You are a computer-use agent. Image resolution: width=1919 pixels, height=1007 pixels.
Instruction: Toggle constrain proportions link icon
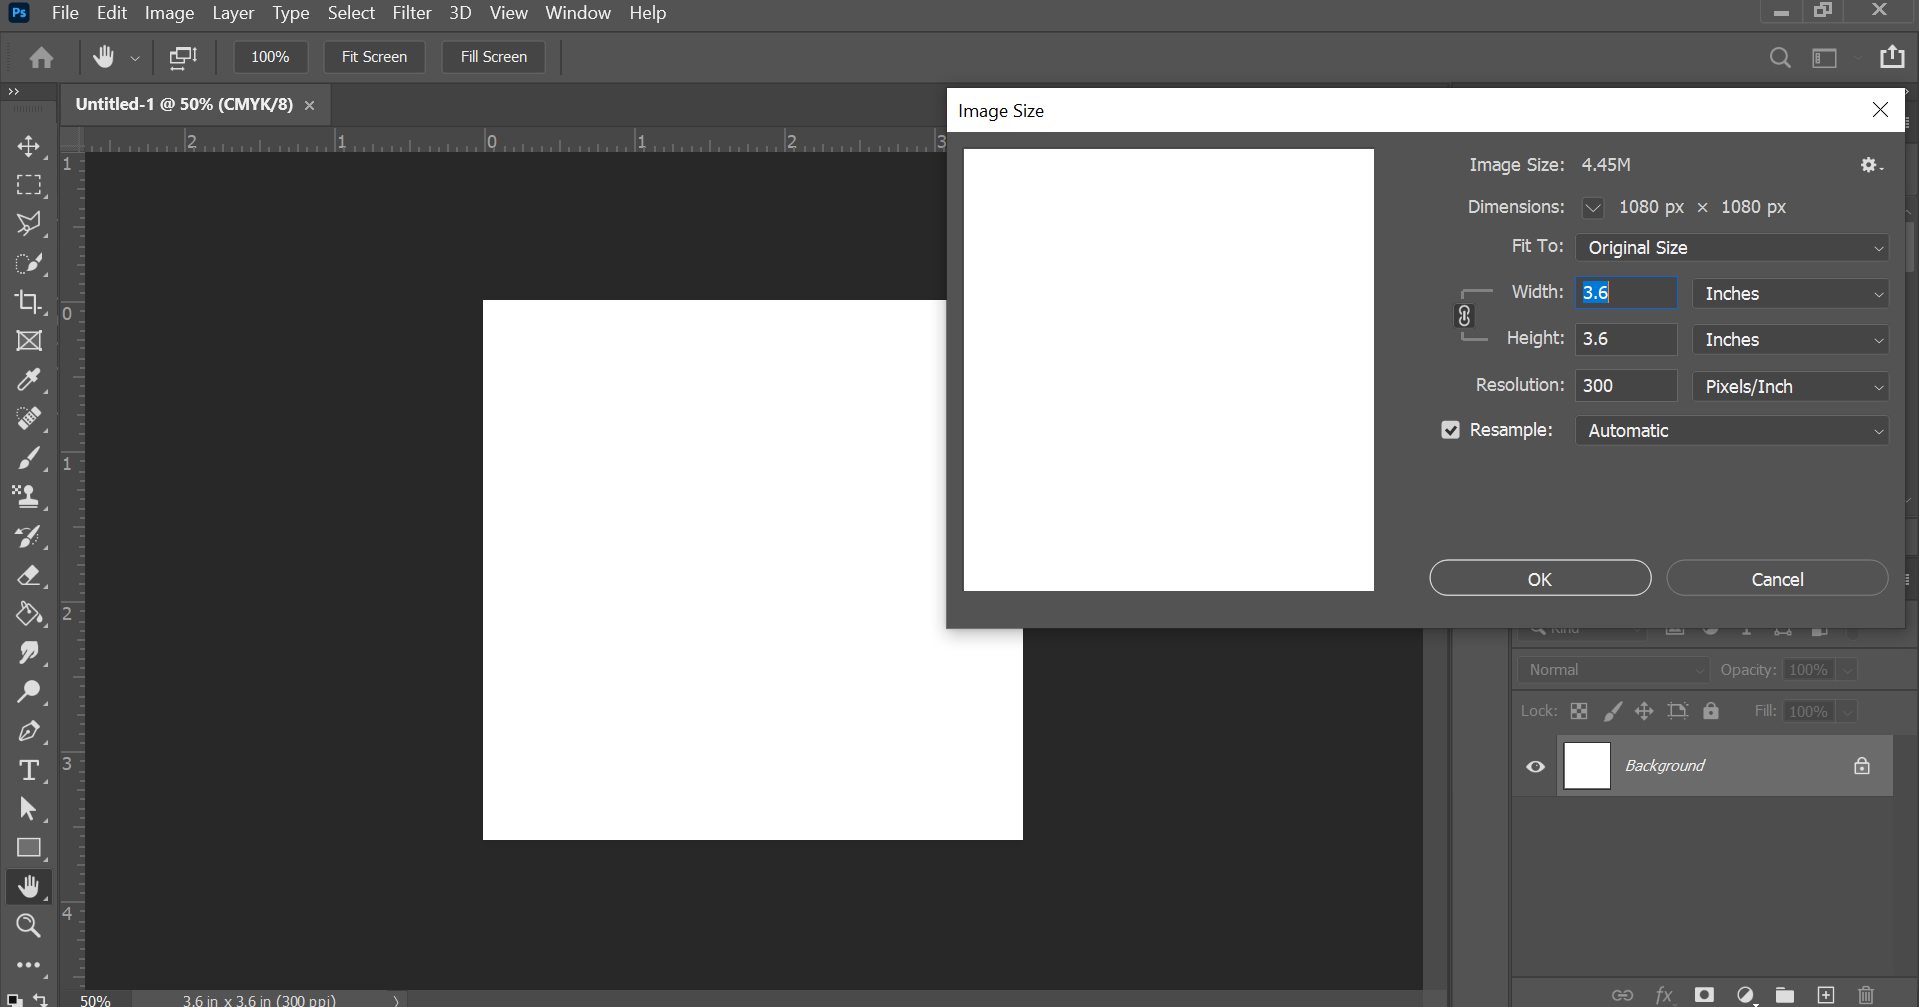coord(1464,316)
